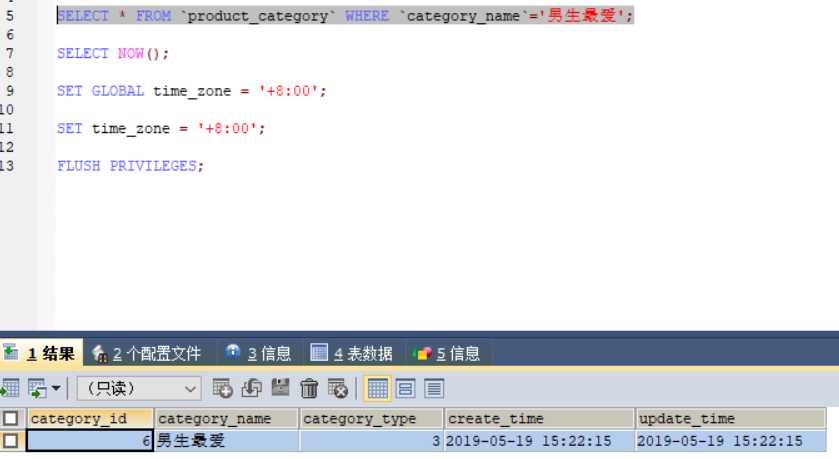839x459 pixels.
Task: Open the 5 信息 tab
Action: click(447, 353)
